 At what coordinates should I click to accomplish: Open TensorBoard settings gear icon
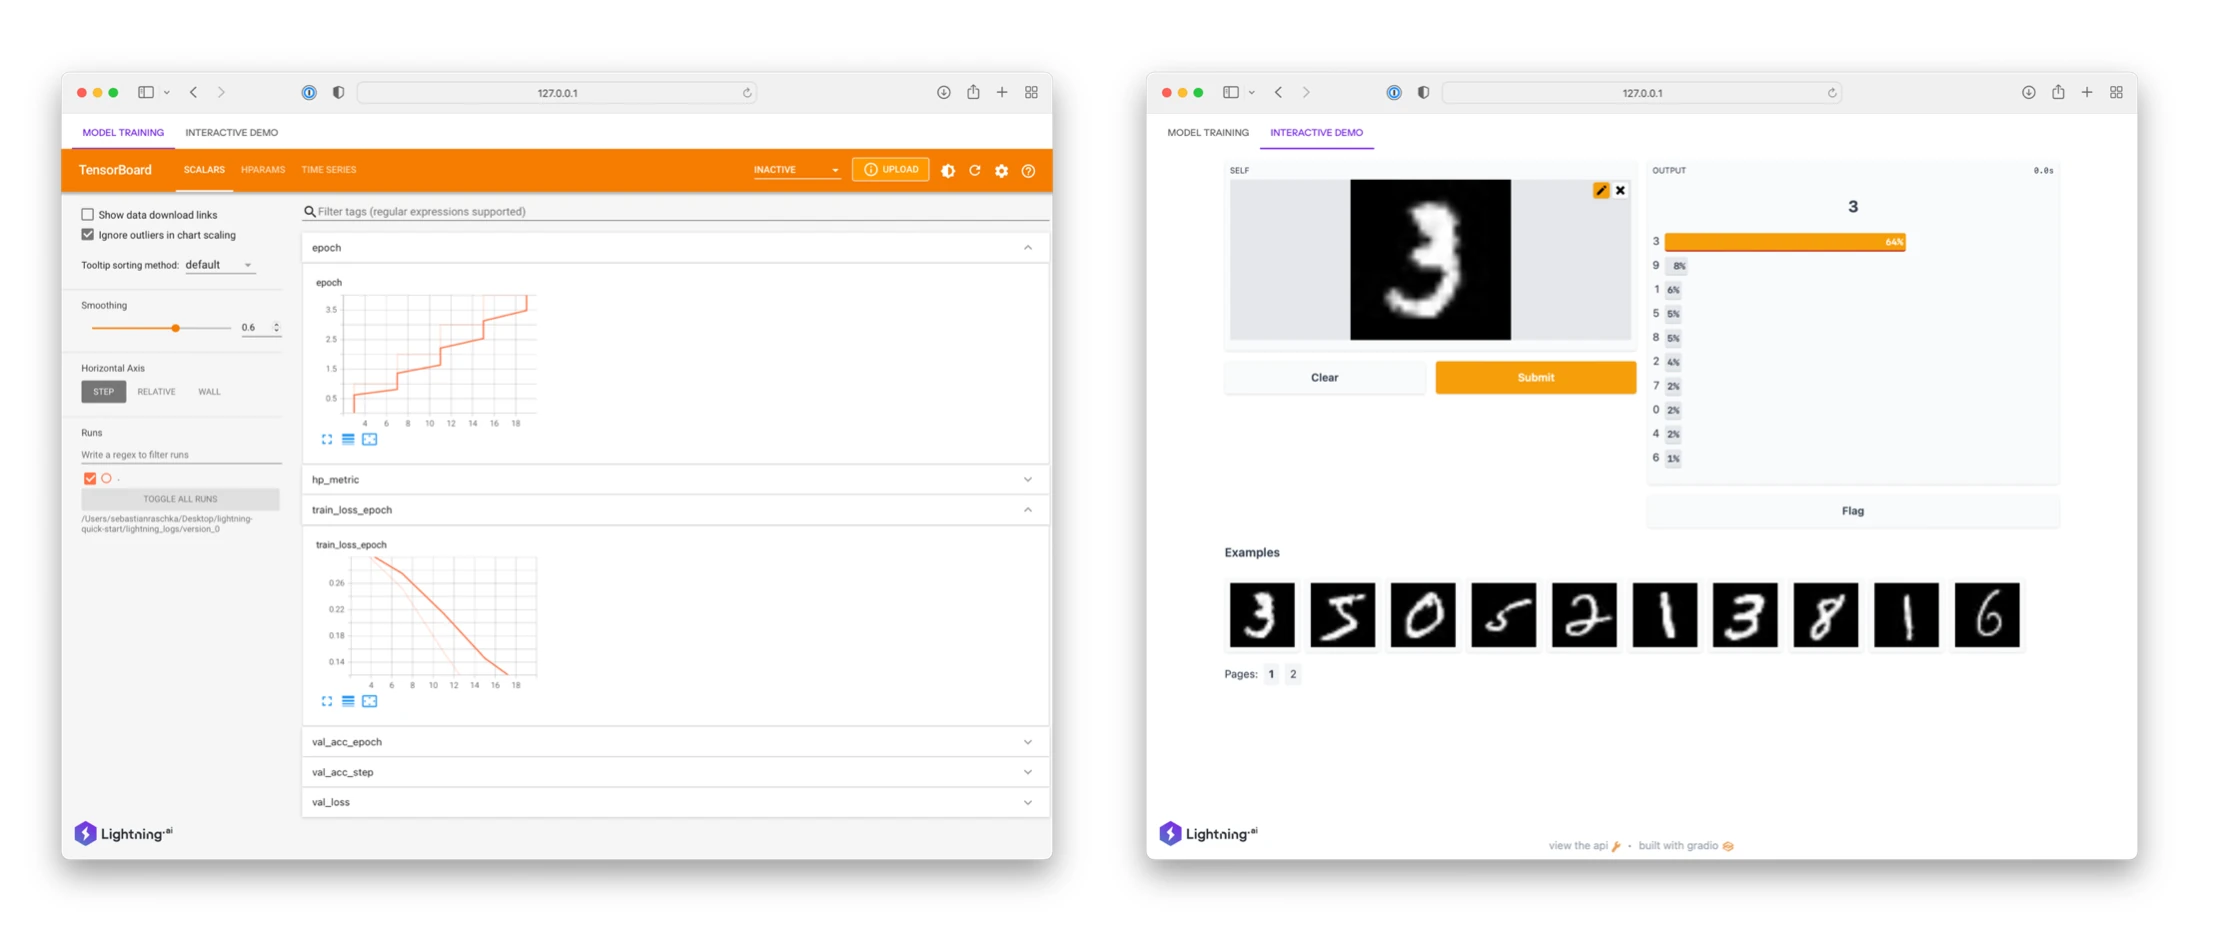1001,171
